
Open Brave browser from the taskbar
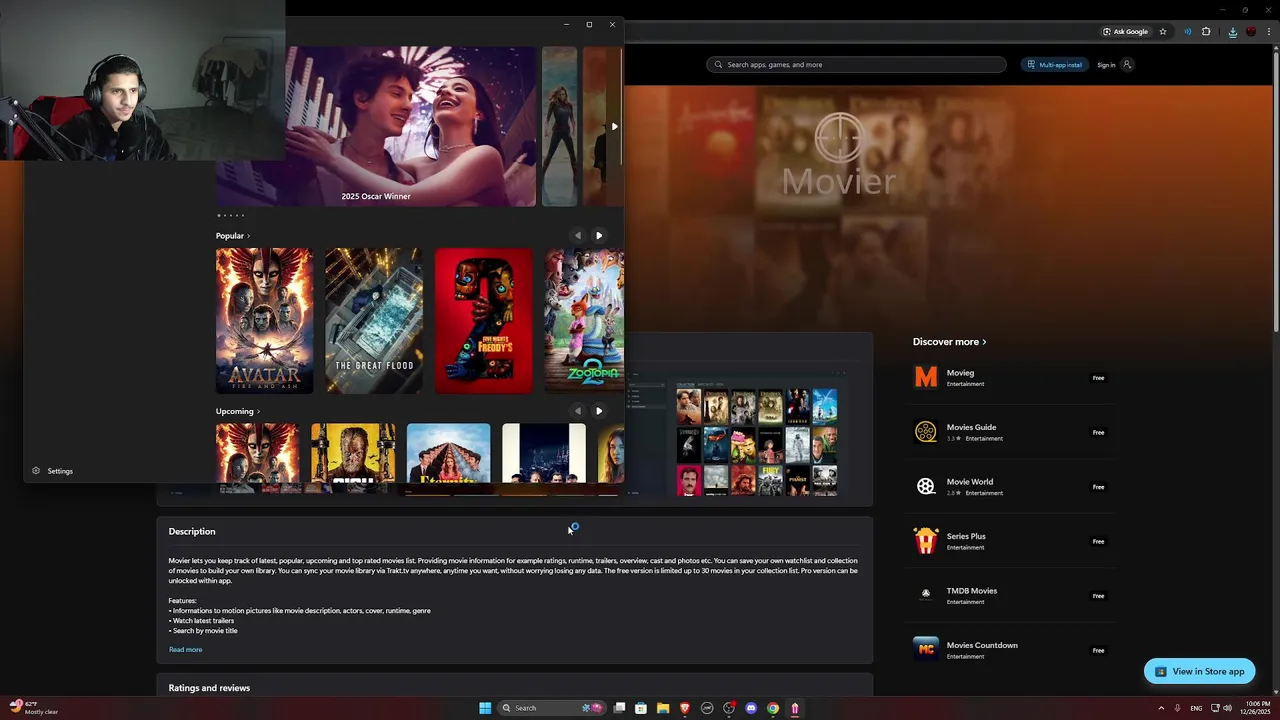[685, 708]
